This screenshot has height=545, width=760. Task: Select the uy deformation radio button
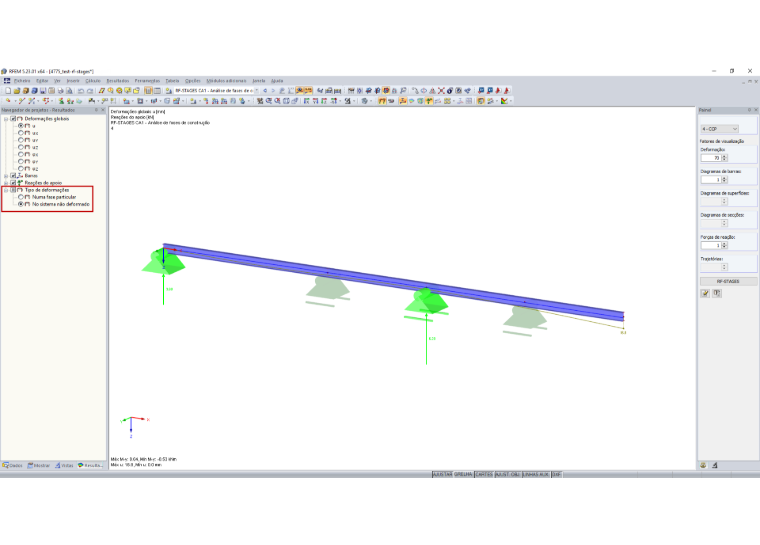(21, 140)
